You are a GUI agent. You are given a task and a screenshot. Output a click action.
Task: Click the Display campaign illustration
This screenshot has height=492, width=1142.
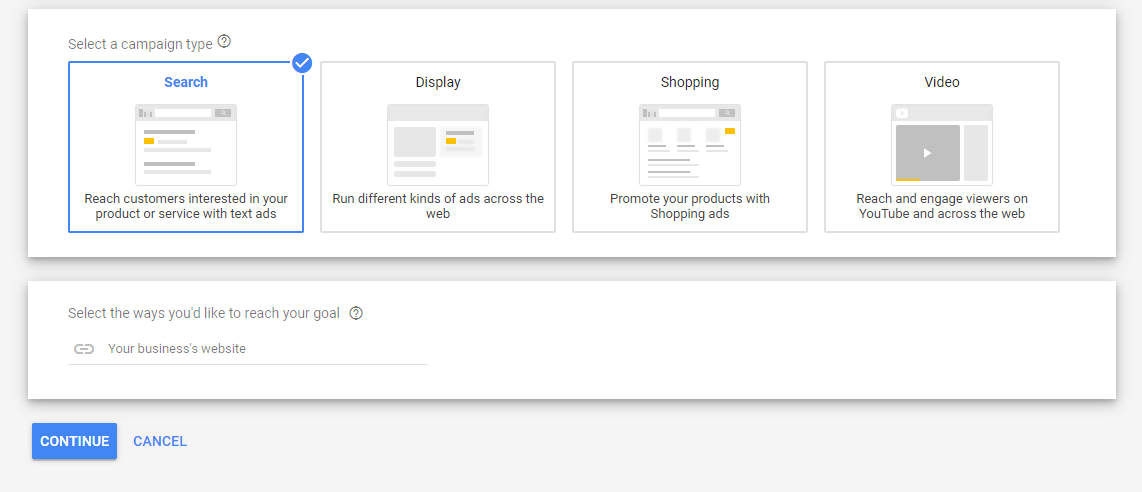[x=438, y=145]
